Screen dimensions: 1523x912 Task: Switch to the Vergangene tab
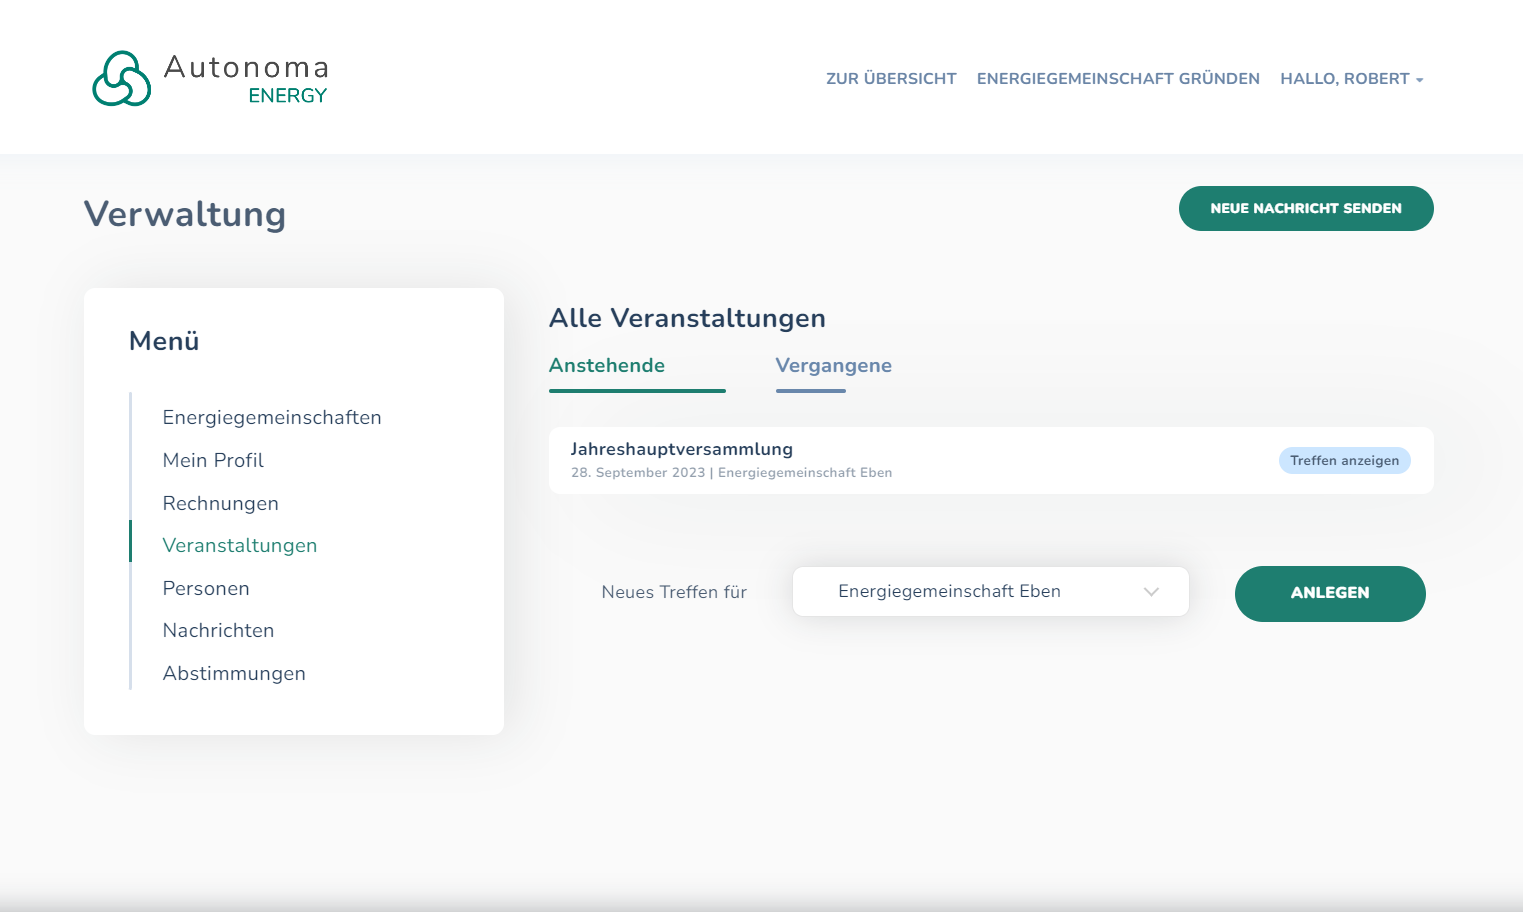(x=833, y=366)
